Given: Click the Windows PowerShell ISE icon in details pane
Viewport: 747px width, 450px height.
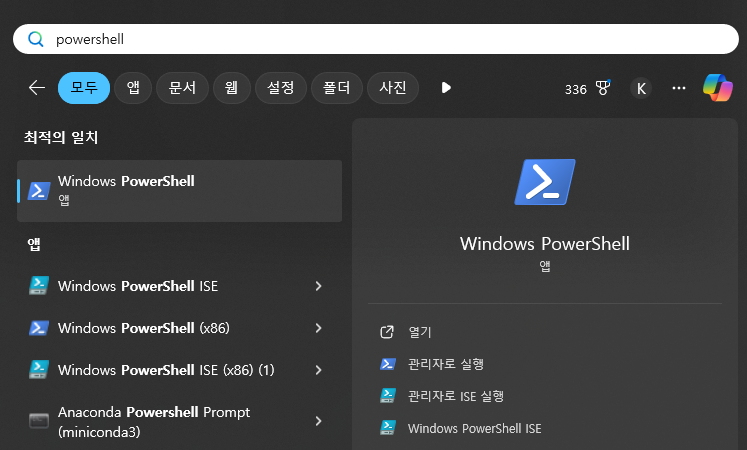Looking at the screenshot, I should tap(388, 428).
